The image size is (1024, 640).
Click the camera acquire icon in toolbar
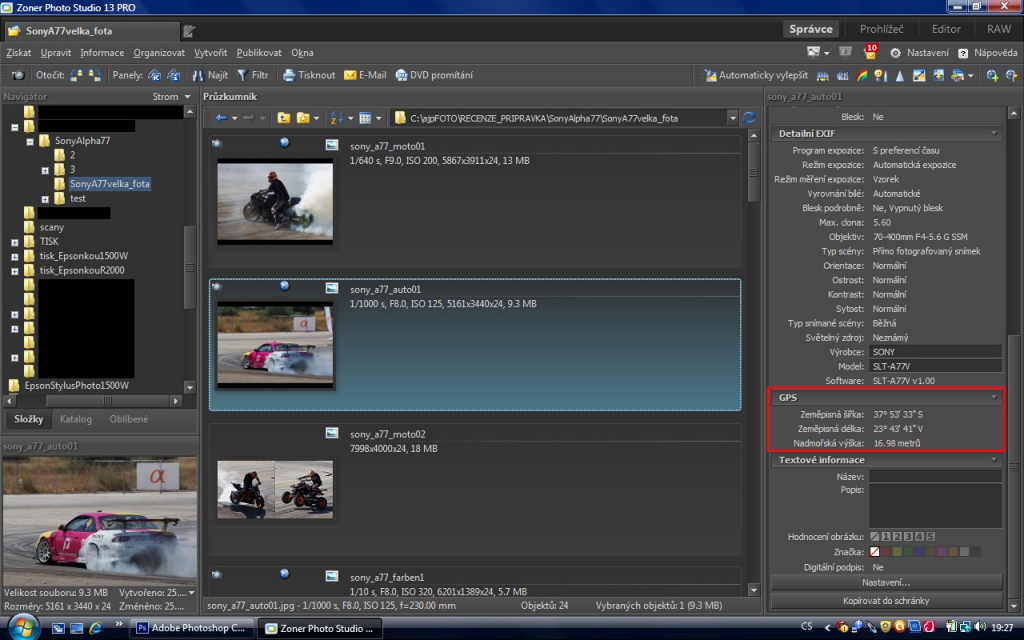pyautogui.click(x=18, y=75)
